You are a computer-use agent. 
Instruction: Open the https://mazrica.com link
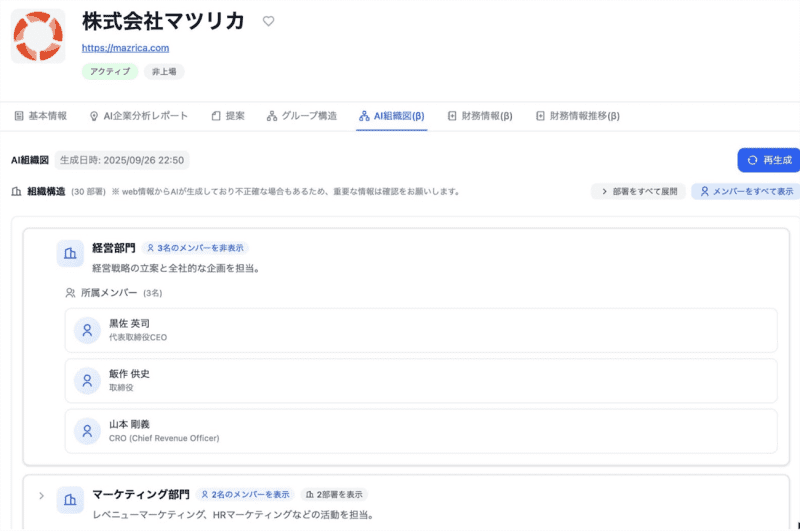pyautogui.click(x=125, y=47)
